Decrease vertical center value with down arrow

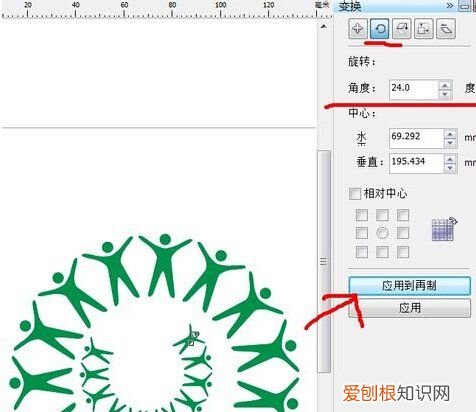[450, 168]
